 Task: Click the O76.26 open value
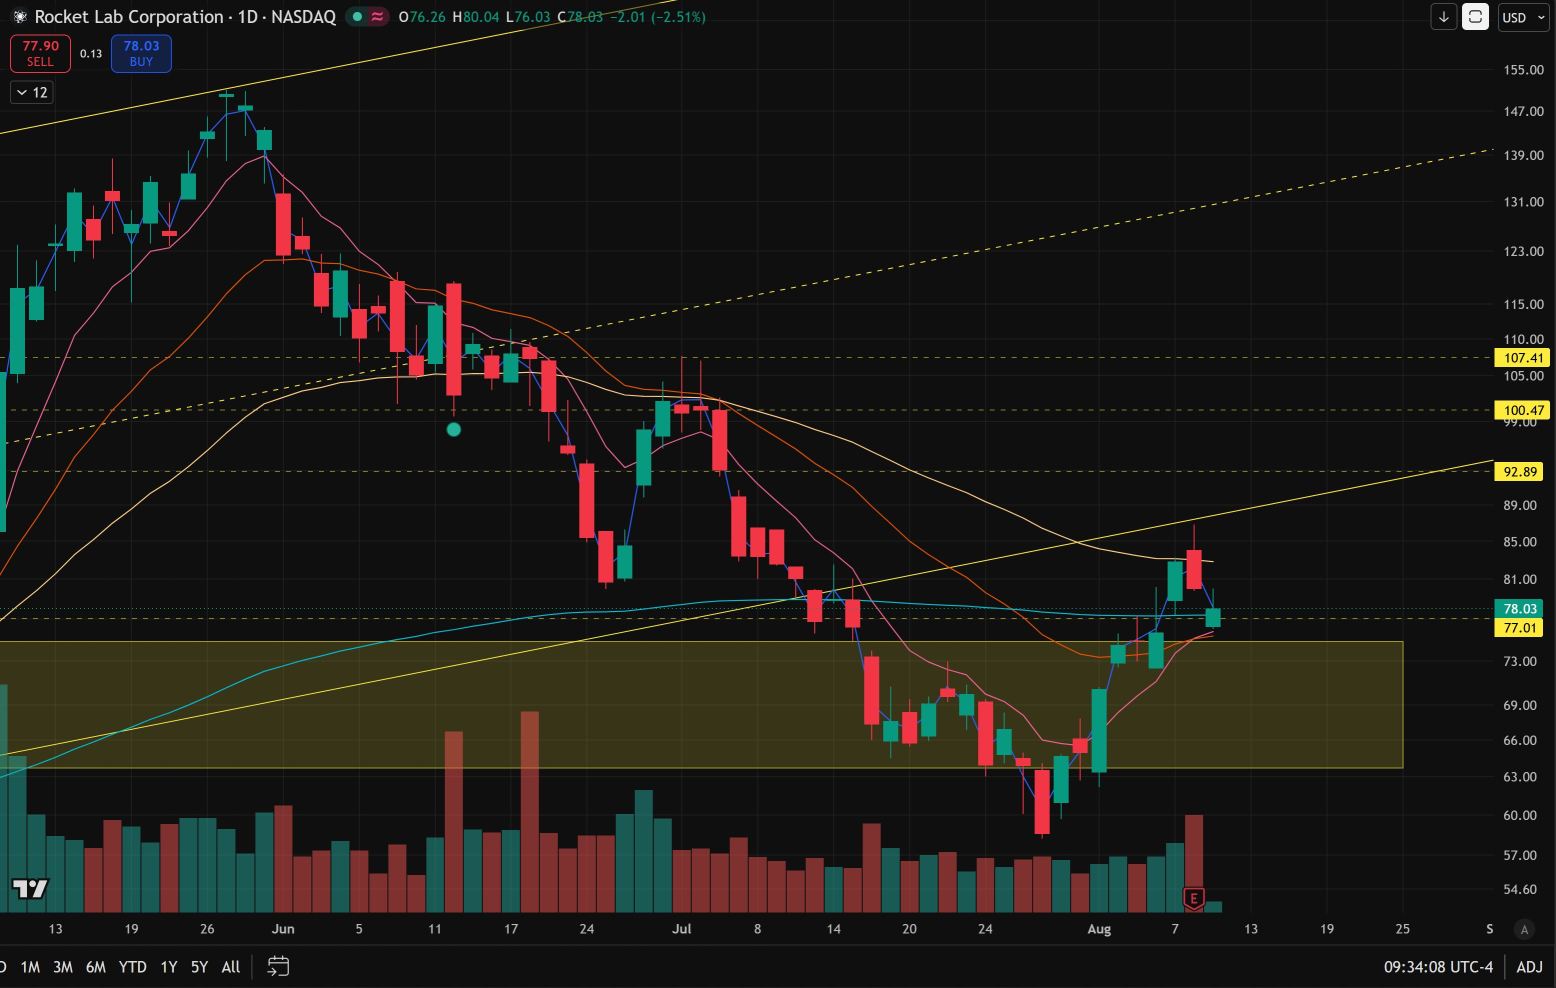pyautogui.click(x=422, y=17)
